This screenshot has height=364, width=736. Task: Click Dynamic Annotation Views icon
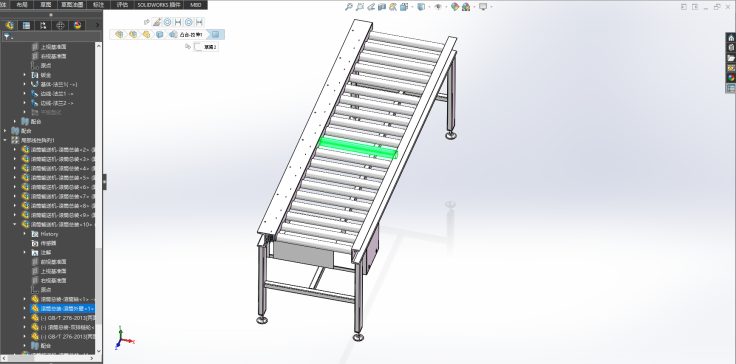[x=393, y=7]
